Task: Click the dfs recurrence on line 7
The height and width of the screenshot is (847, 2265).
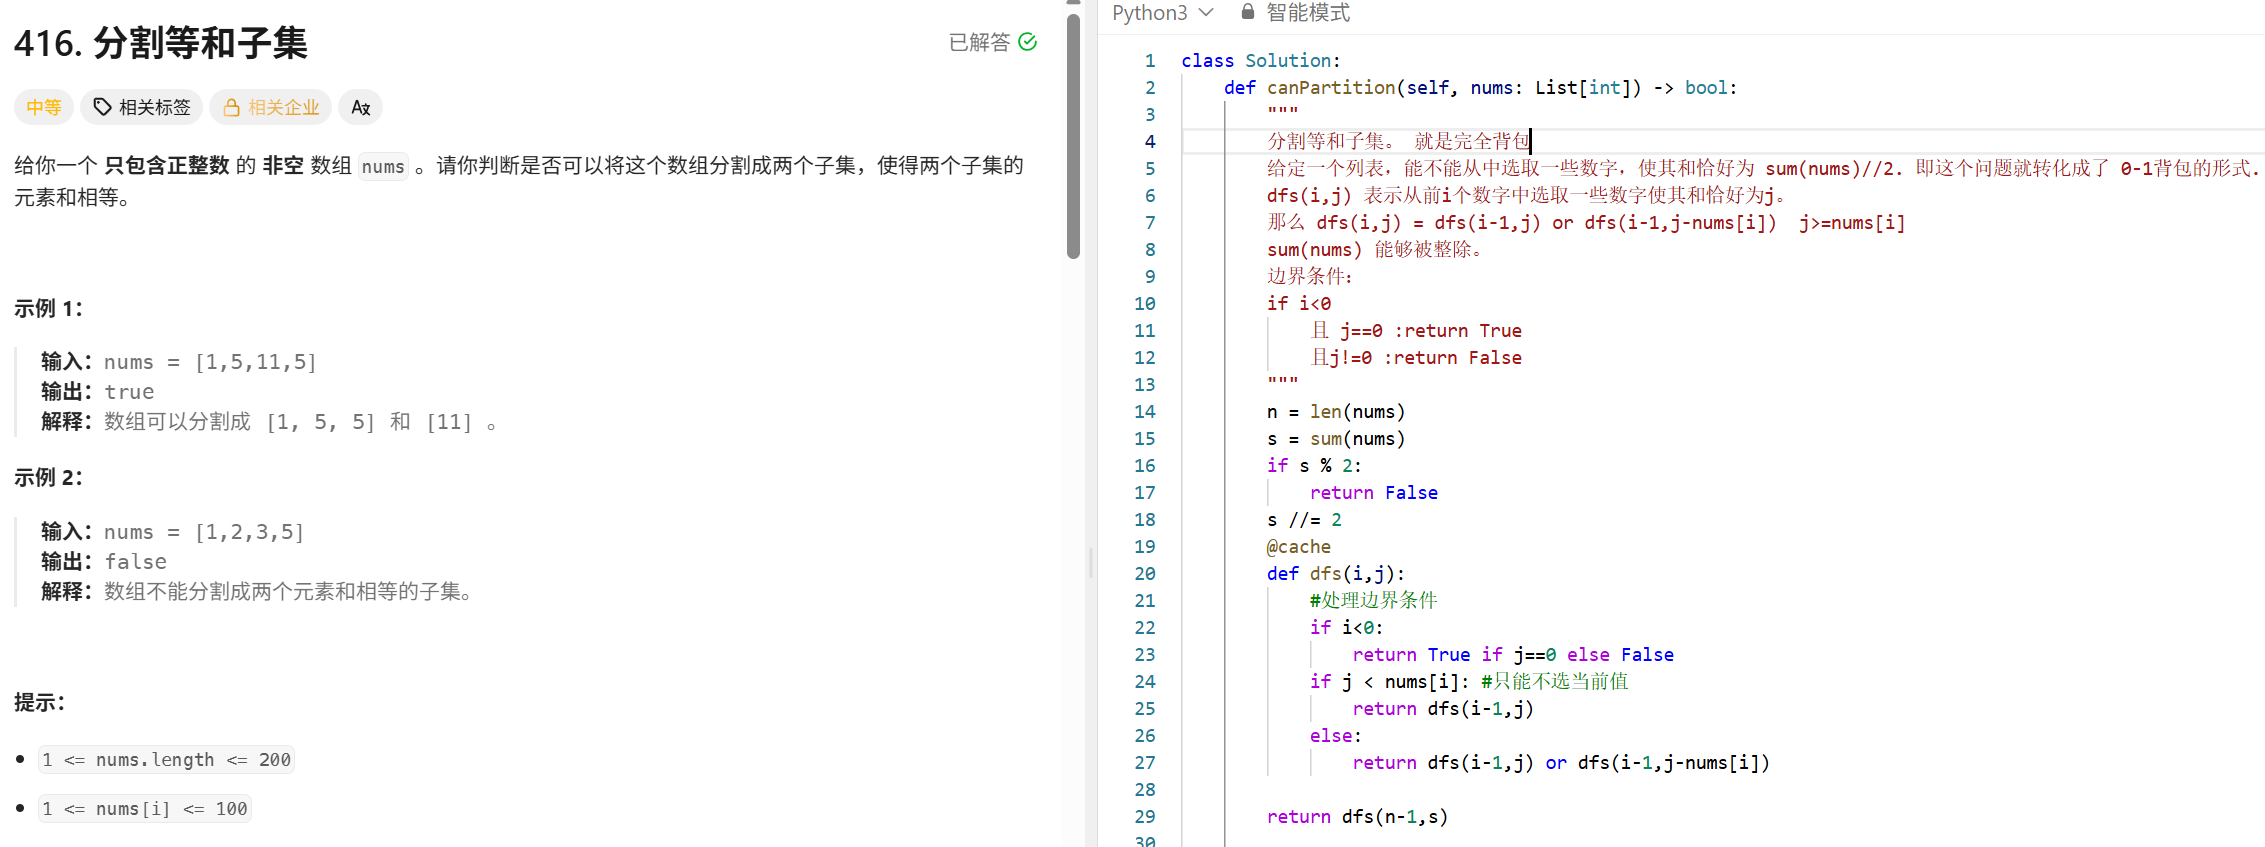Action: coord(1586,223)
